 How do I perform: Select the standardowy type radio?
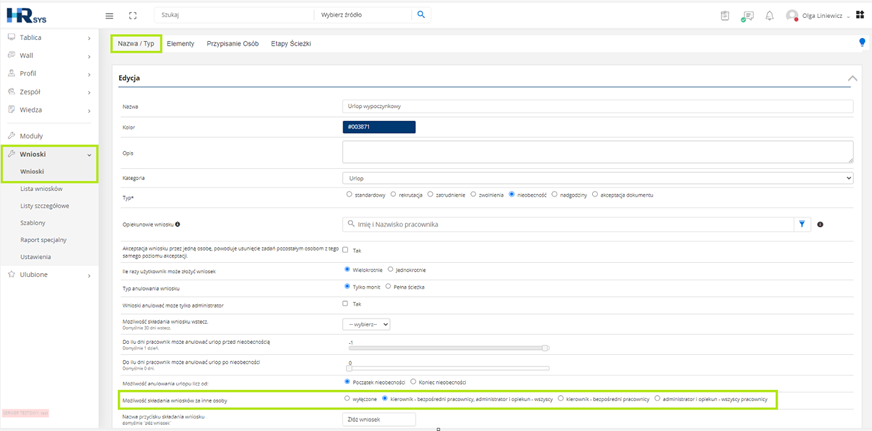coord(349,195)
